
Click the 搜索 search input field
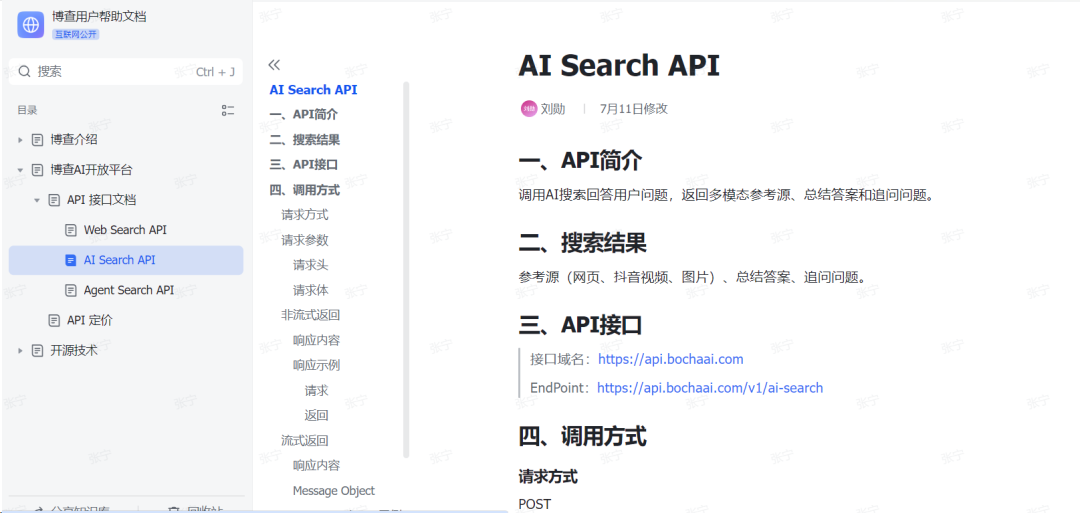click(x=126, y=72)
